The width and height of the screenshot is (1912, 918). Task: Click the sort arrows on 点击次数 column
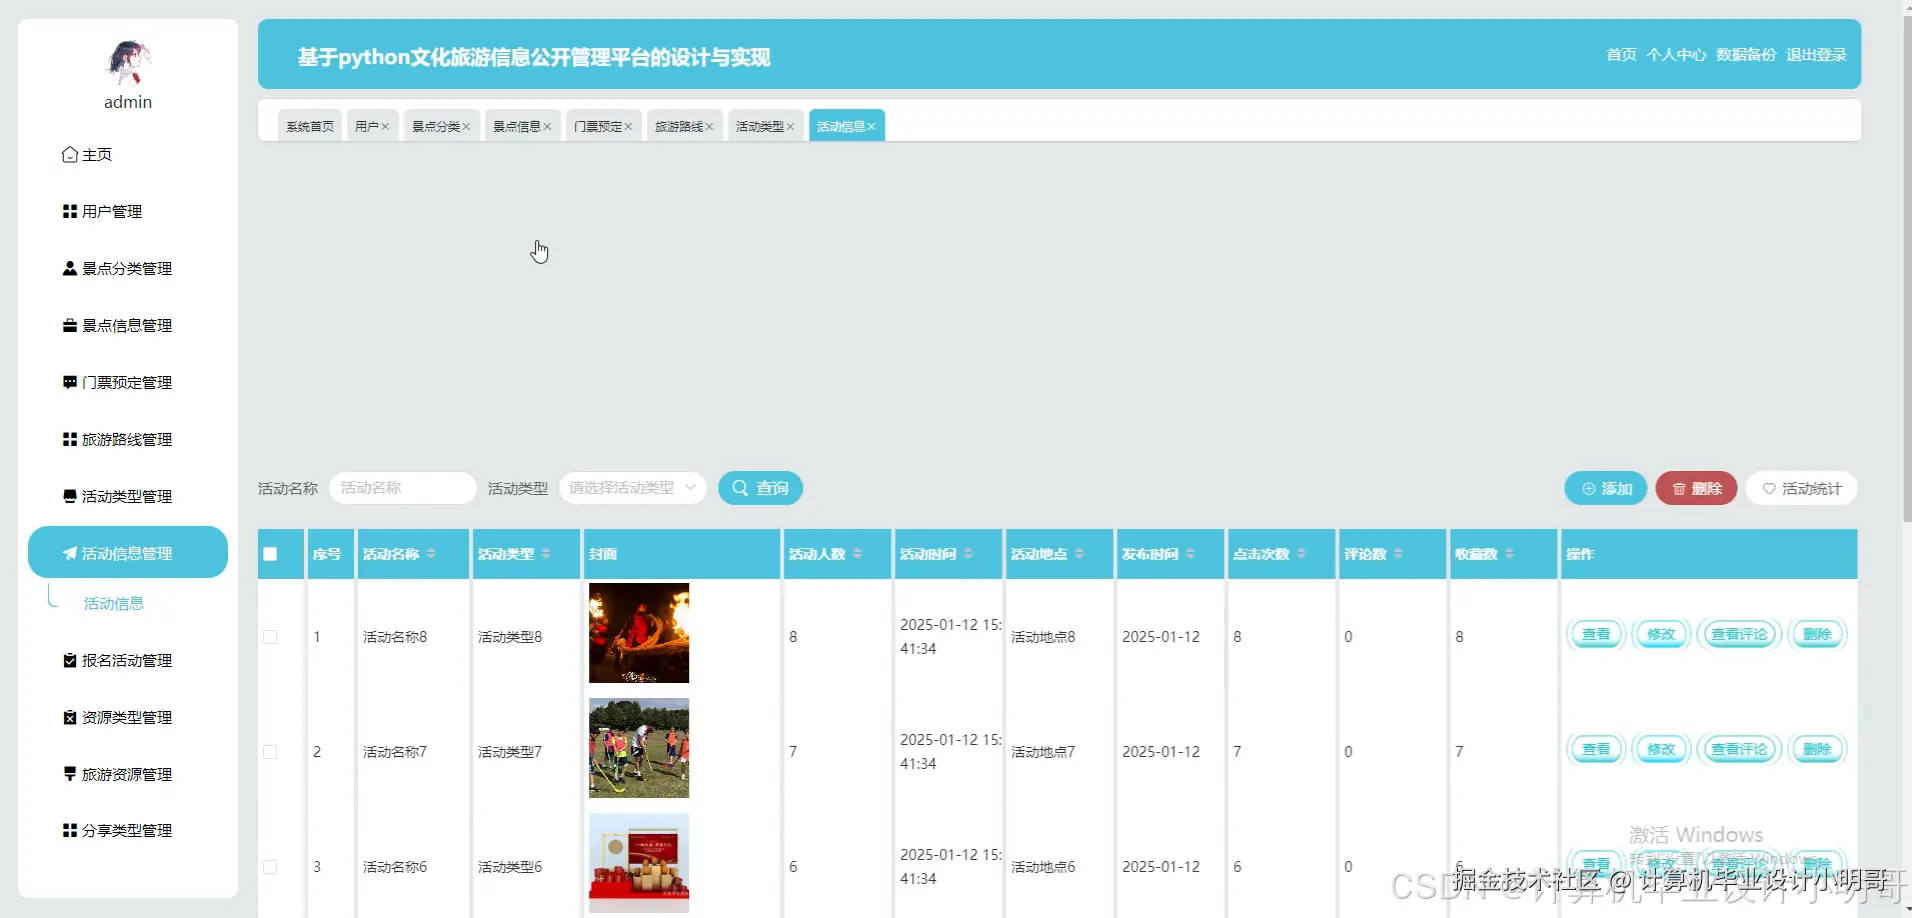coord(1301,554)
